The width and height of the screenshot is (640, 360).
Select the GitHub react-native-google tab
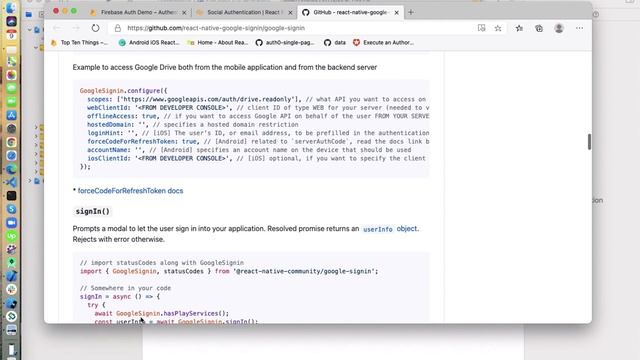point(350,13)
